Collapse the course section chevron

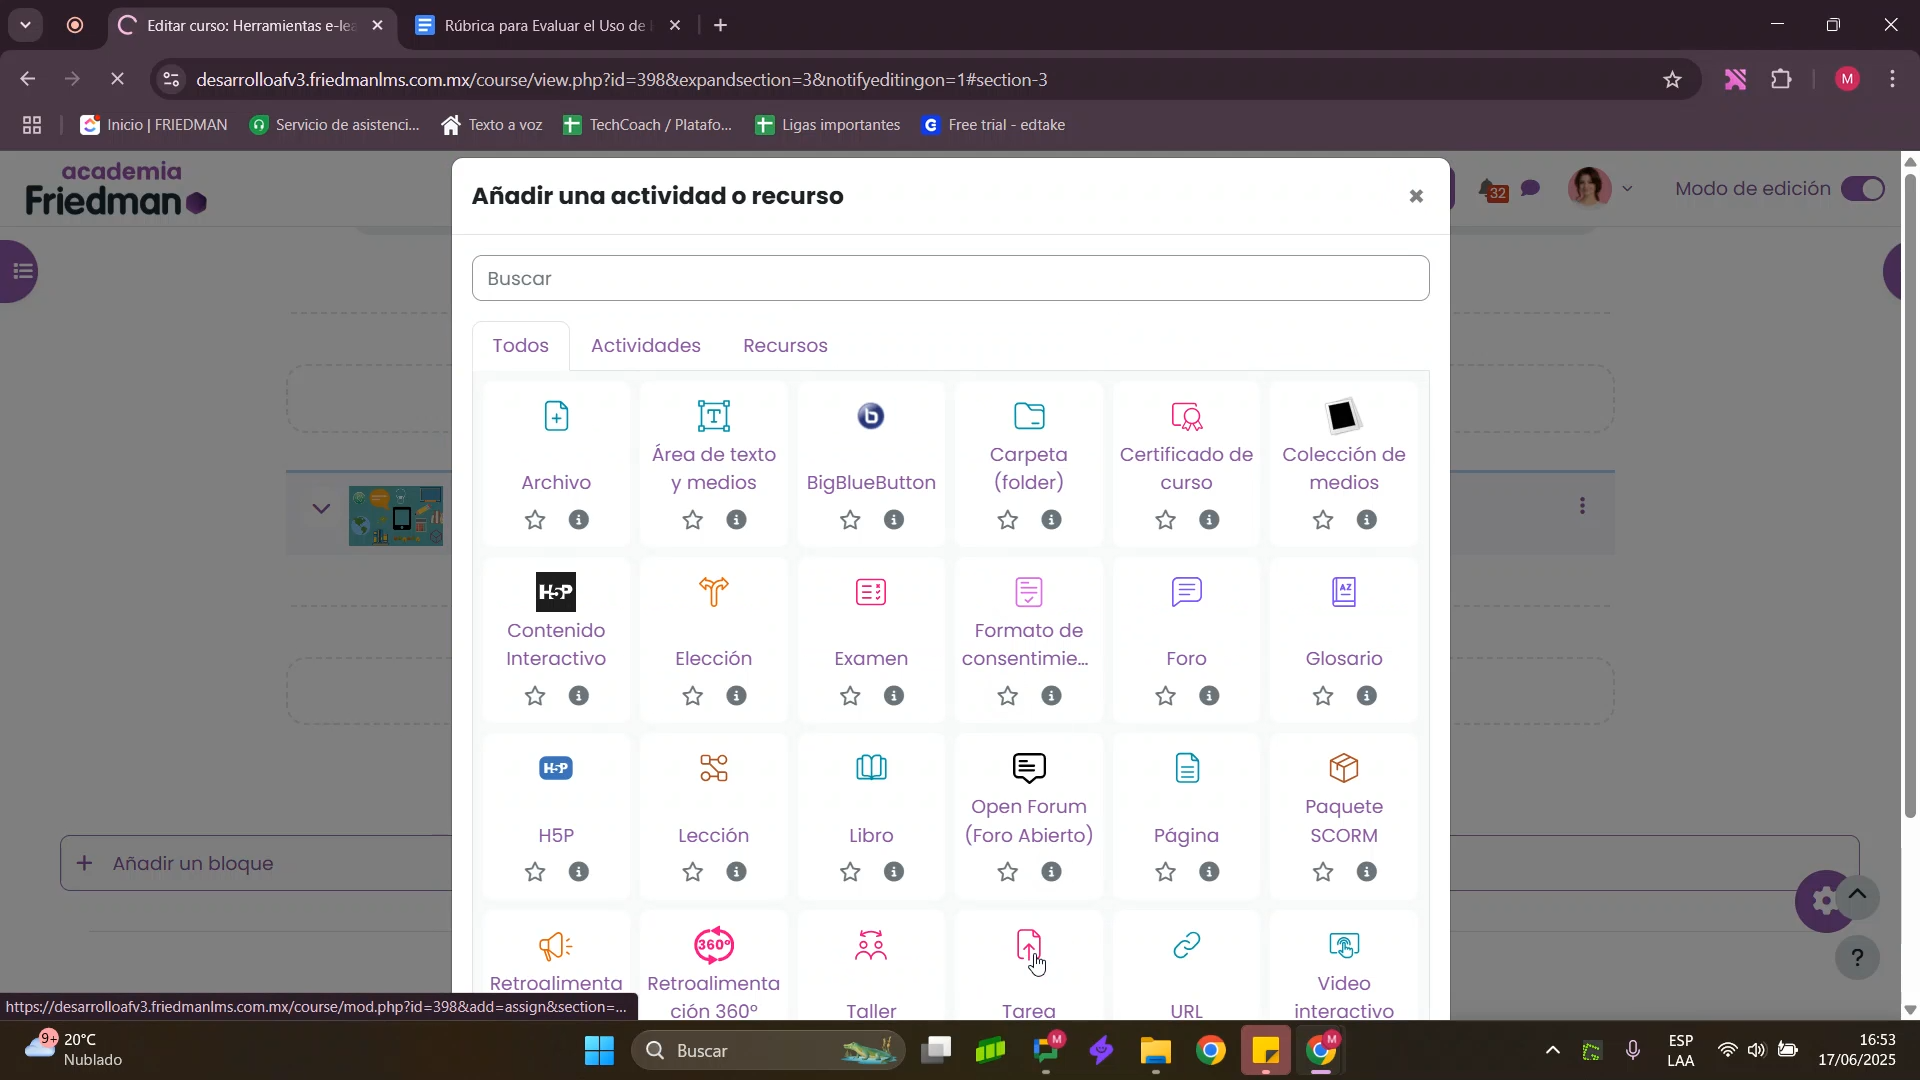click(321, 508)
